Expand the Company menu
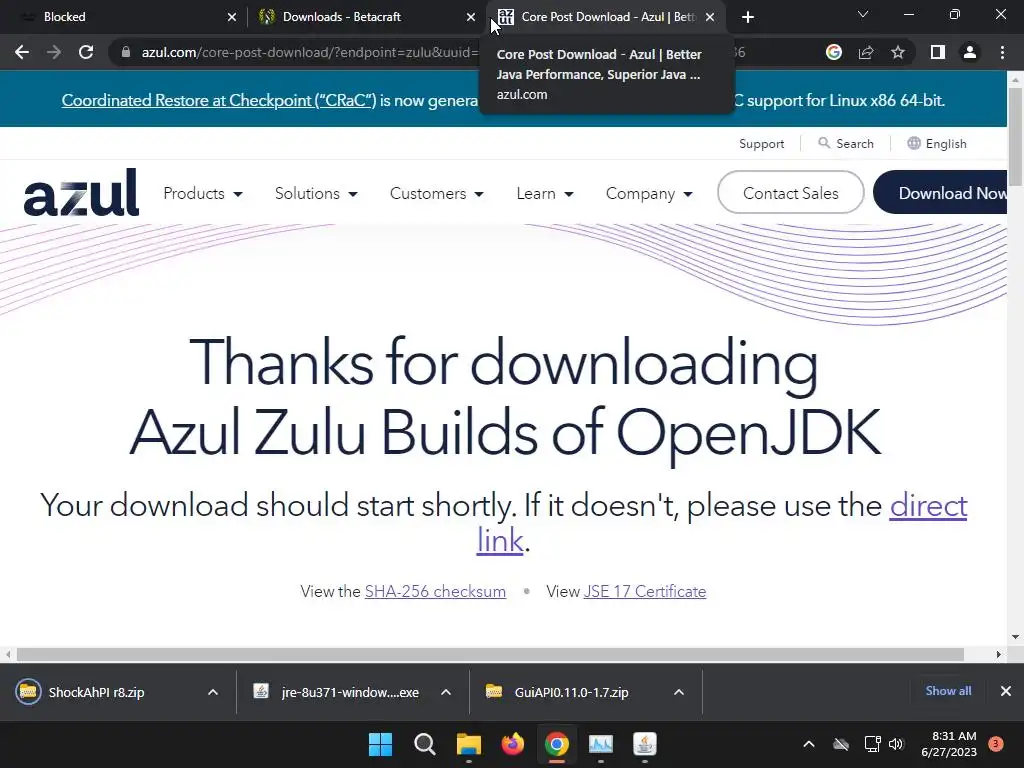The height and width of the screenshot is (768, 1024). click(x=649, y=194)
